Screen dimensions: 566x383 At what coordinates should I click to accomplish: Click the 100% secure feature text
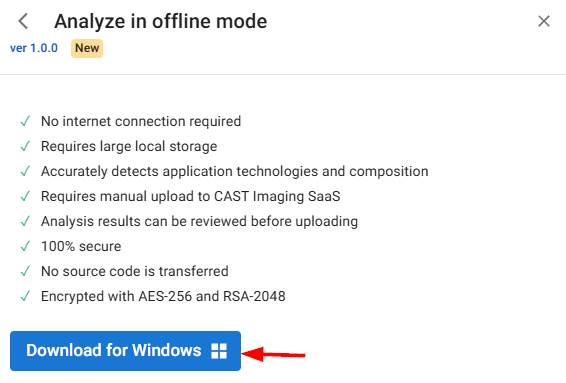[x=81, y=246]
